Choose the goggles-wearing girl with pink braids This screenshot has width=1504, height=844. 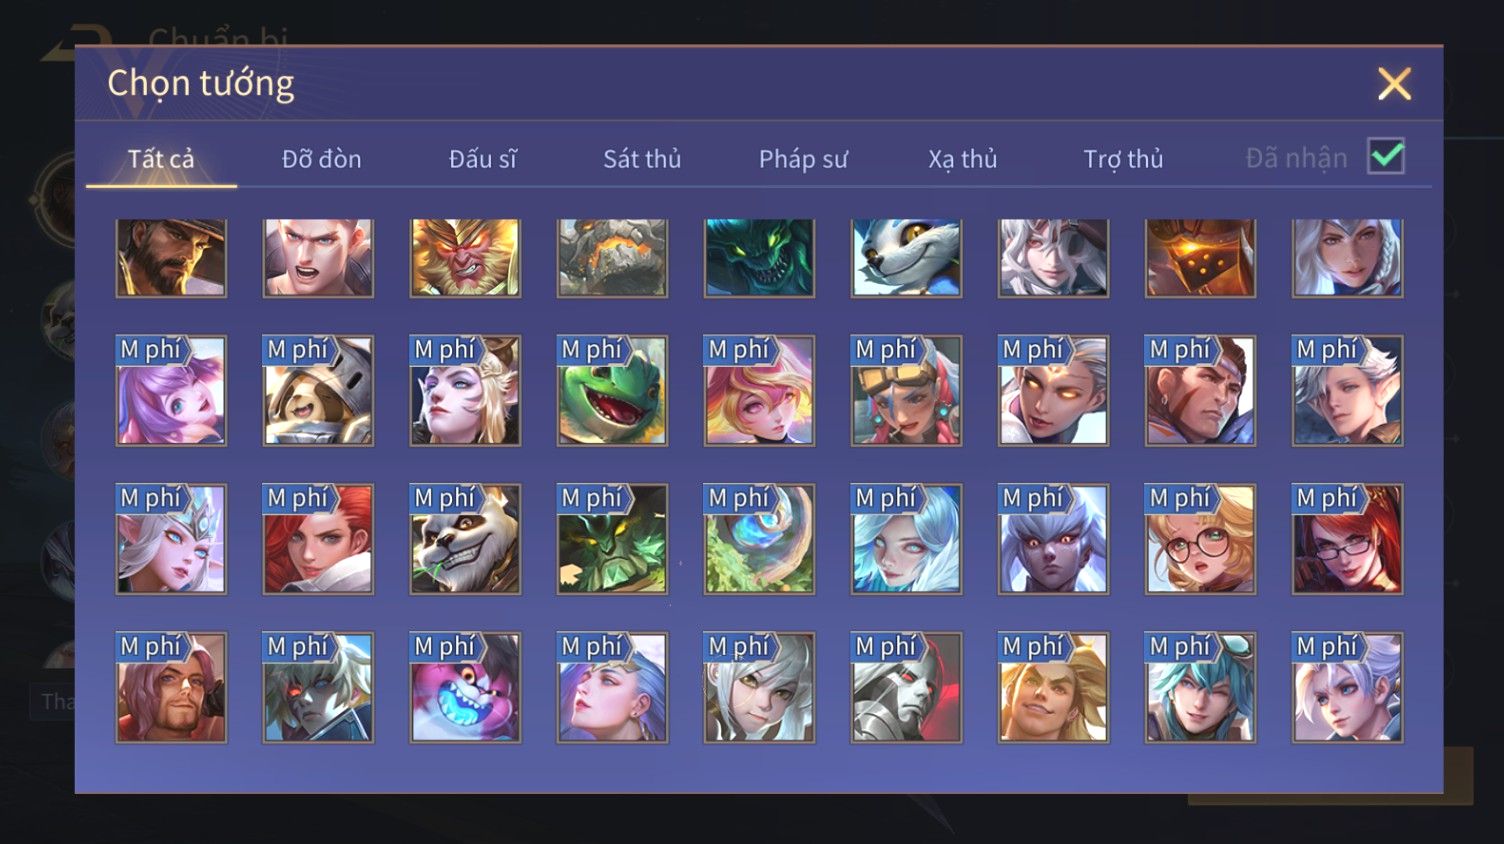point(906,391)
